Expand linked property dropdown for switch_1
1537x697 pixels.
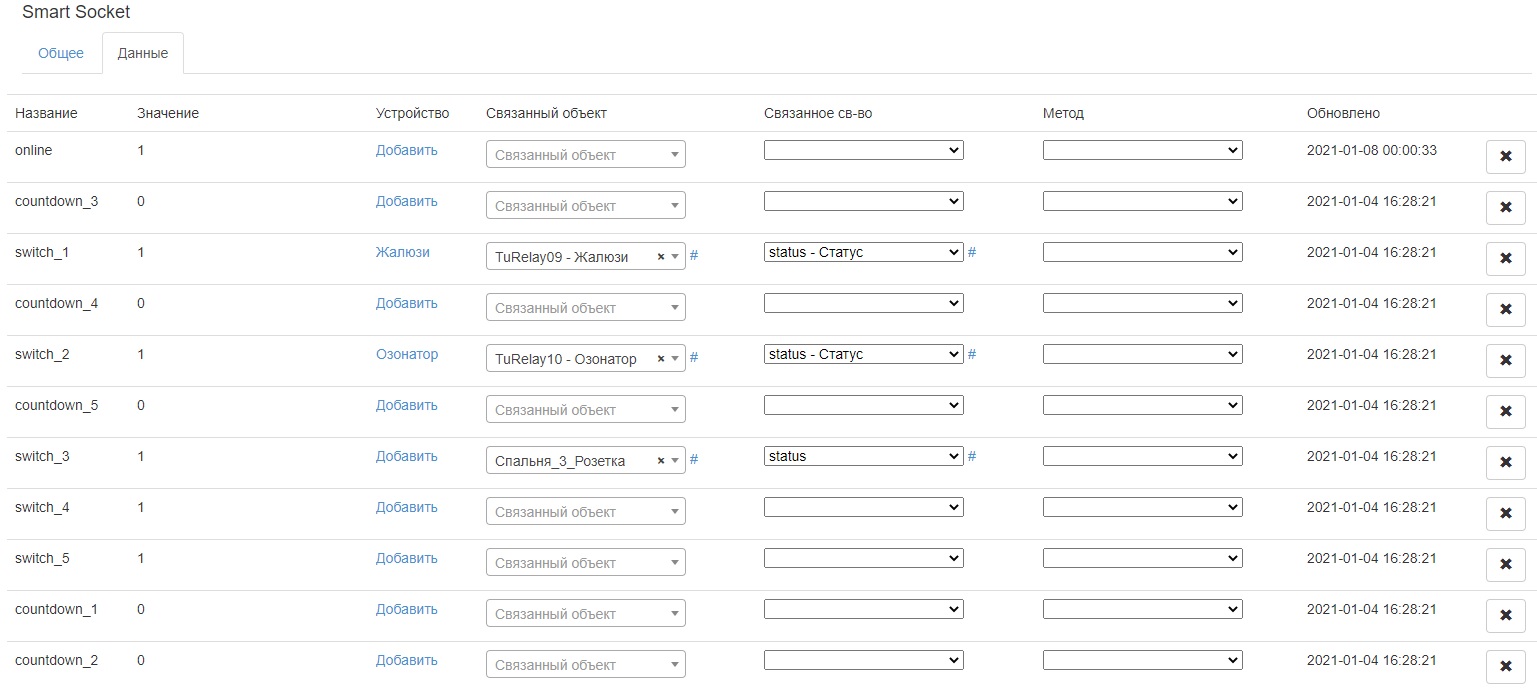(x=863, y=252)
